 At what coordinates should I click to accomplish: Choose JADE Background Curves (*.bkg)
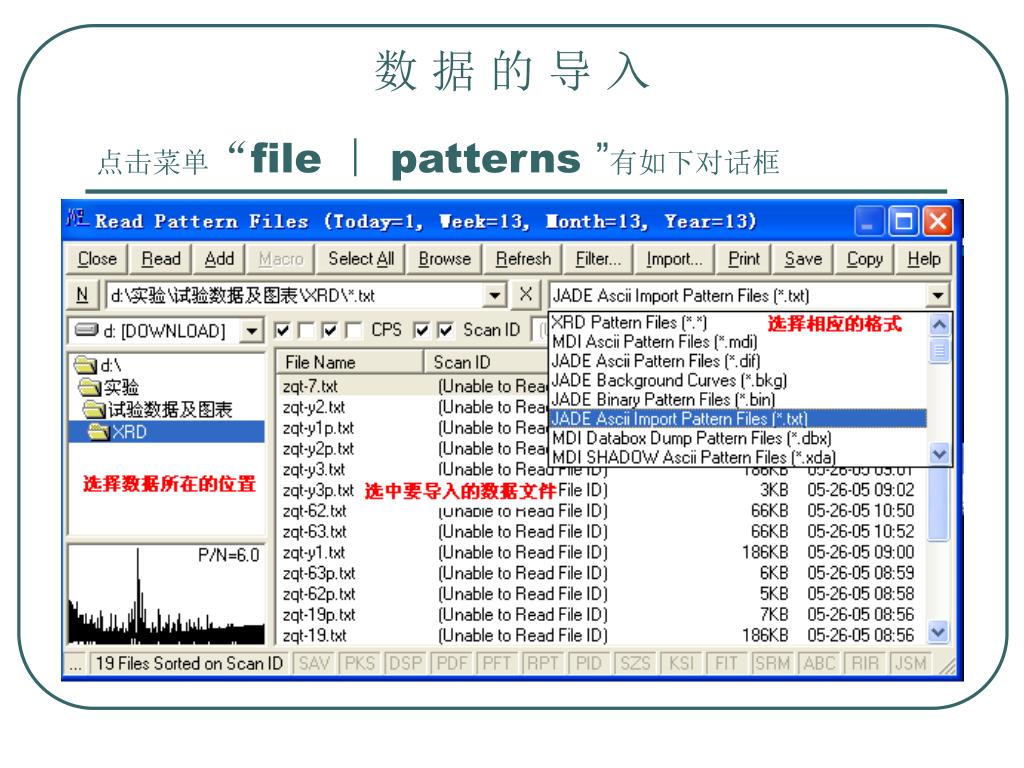pyautogui.click(x=738, y=380)
